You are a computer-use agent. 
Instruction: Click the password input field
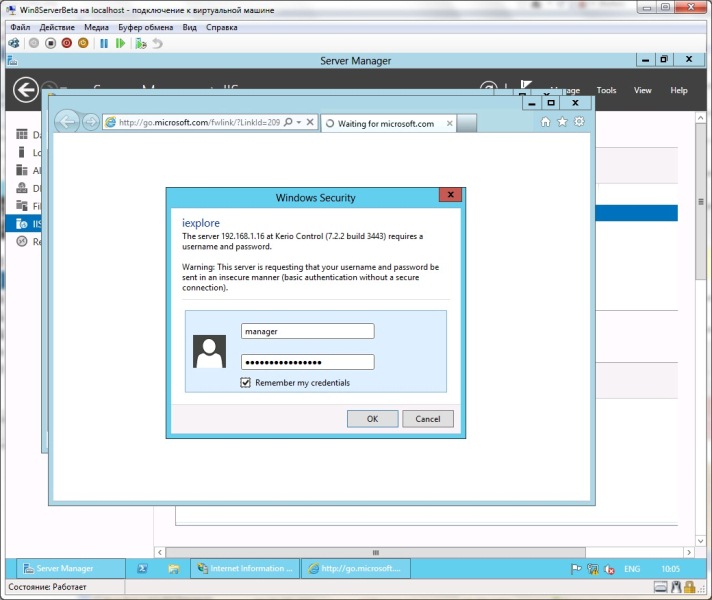point(307,362)
